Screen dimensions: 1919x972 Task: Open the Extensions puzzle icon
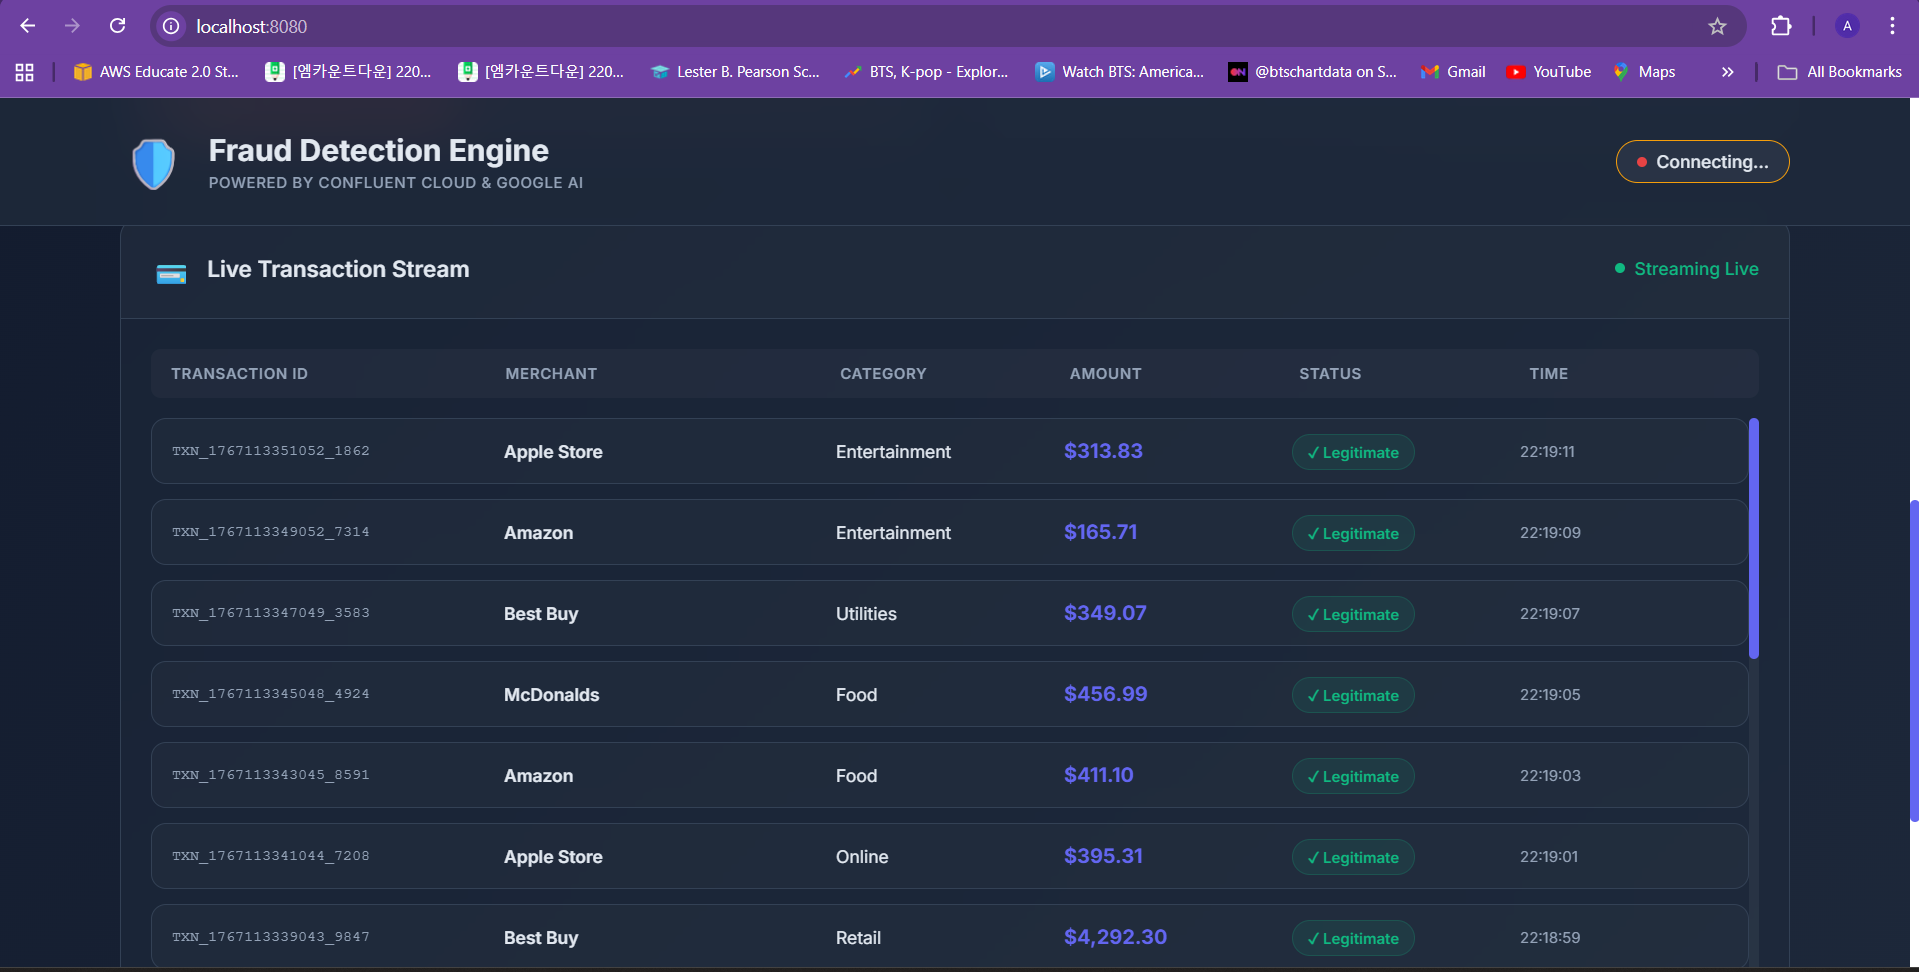(x=1781, y=26)
